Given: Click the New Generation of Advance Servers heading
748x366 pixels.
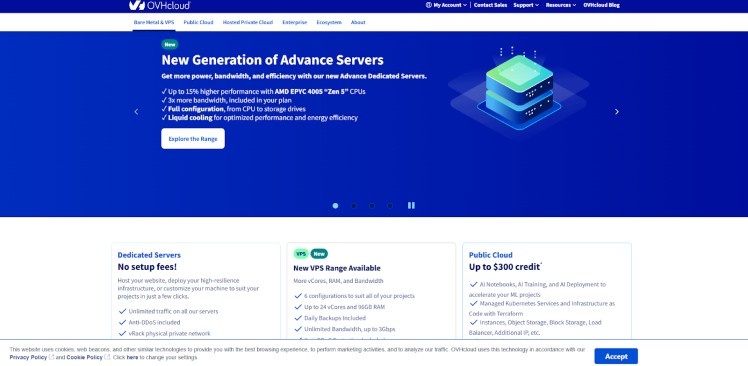Looking at the screenshot, I should pos(272,60).
